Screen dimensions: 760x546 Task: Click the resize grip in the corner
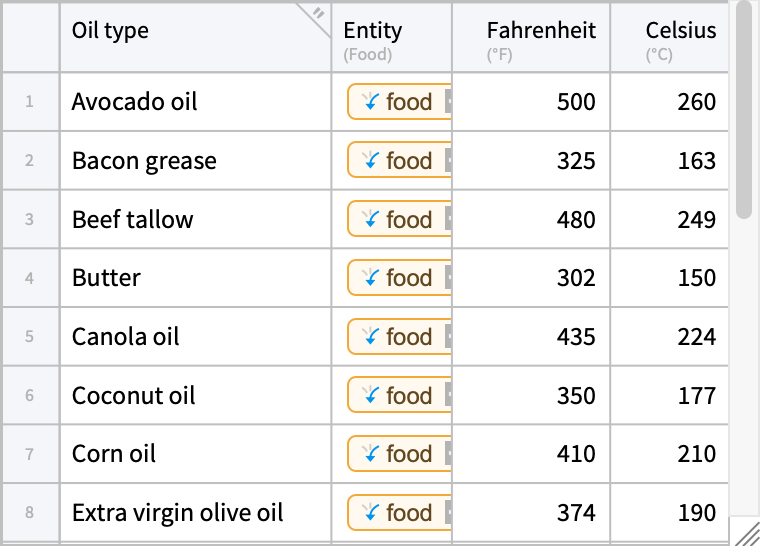pos(746,532)
